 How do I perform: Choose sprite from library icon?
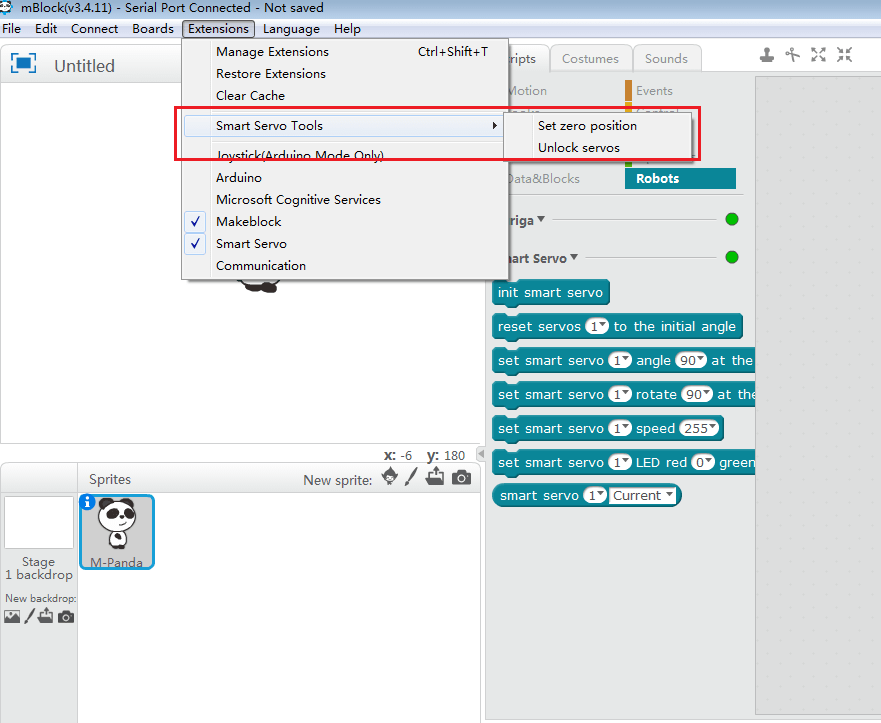[389, 477]
